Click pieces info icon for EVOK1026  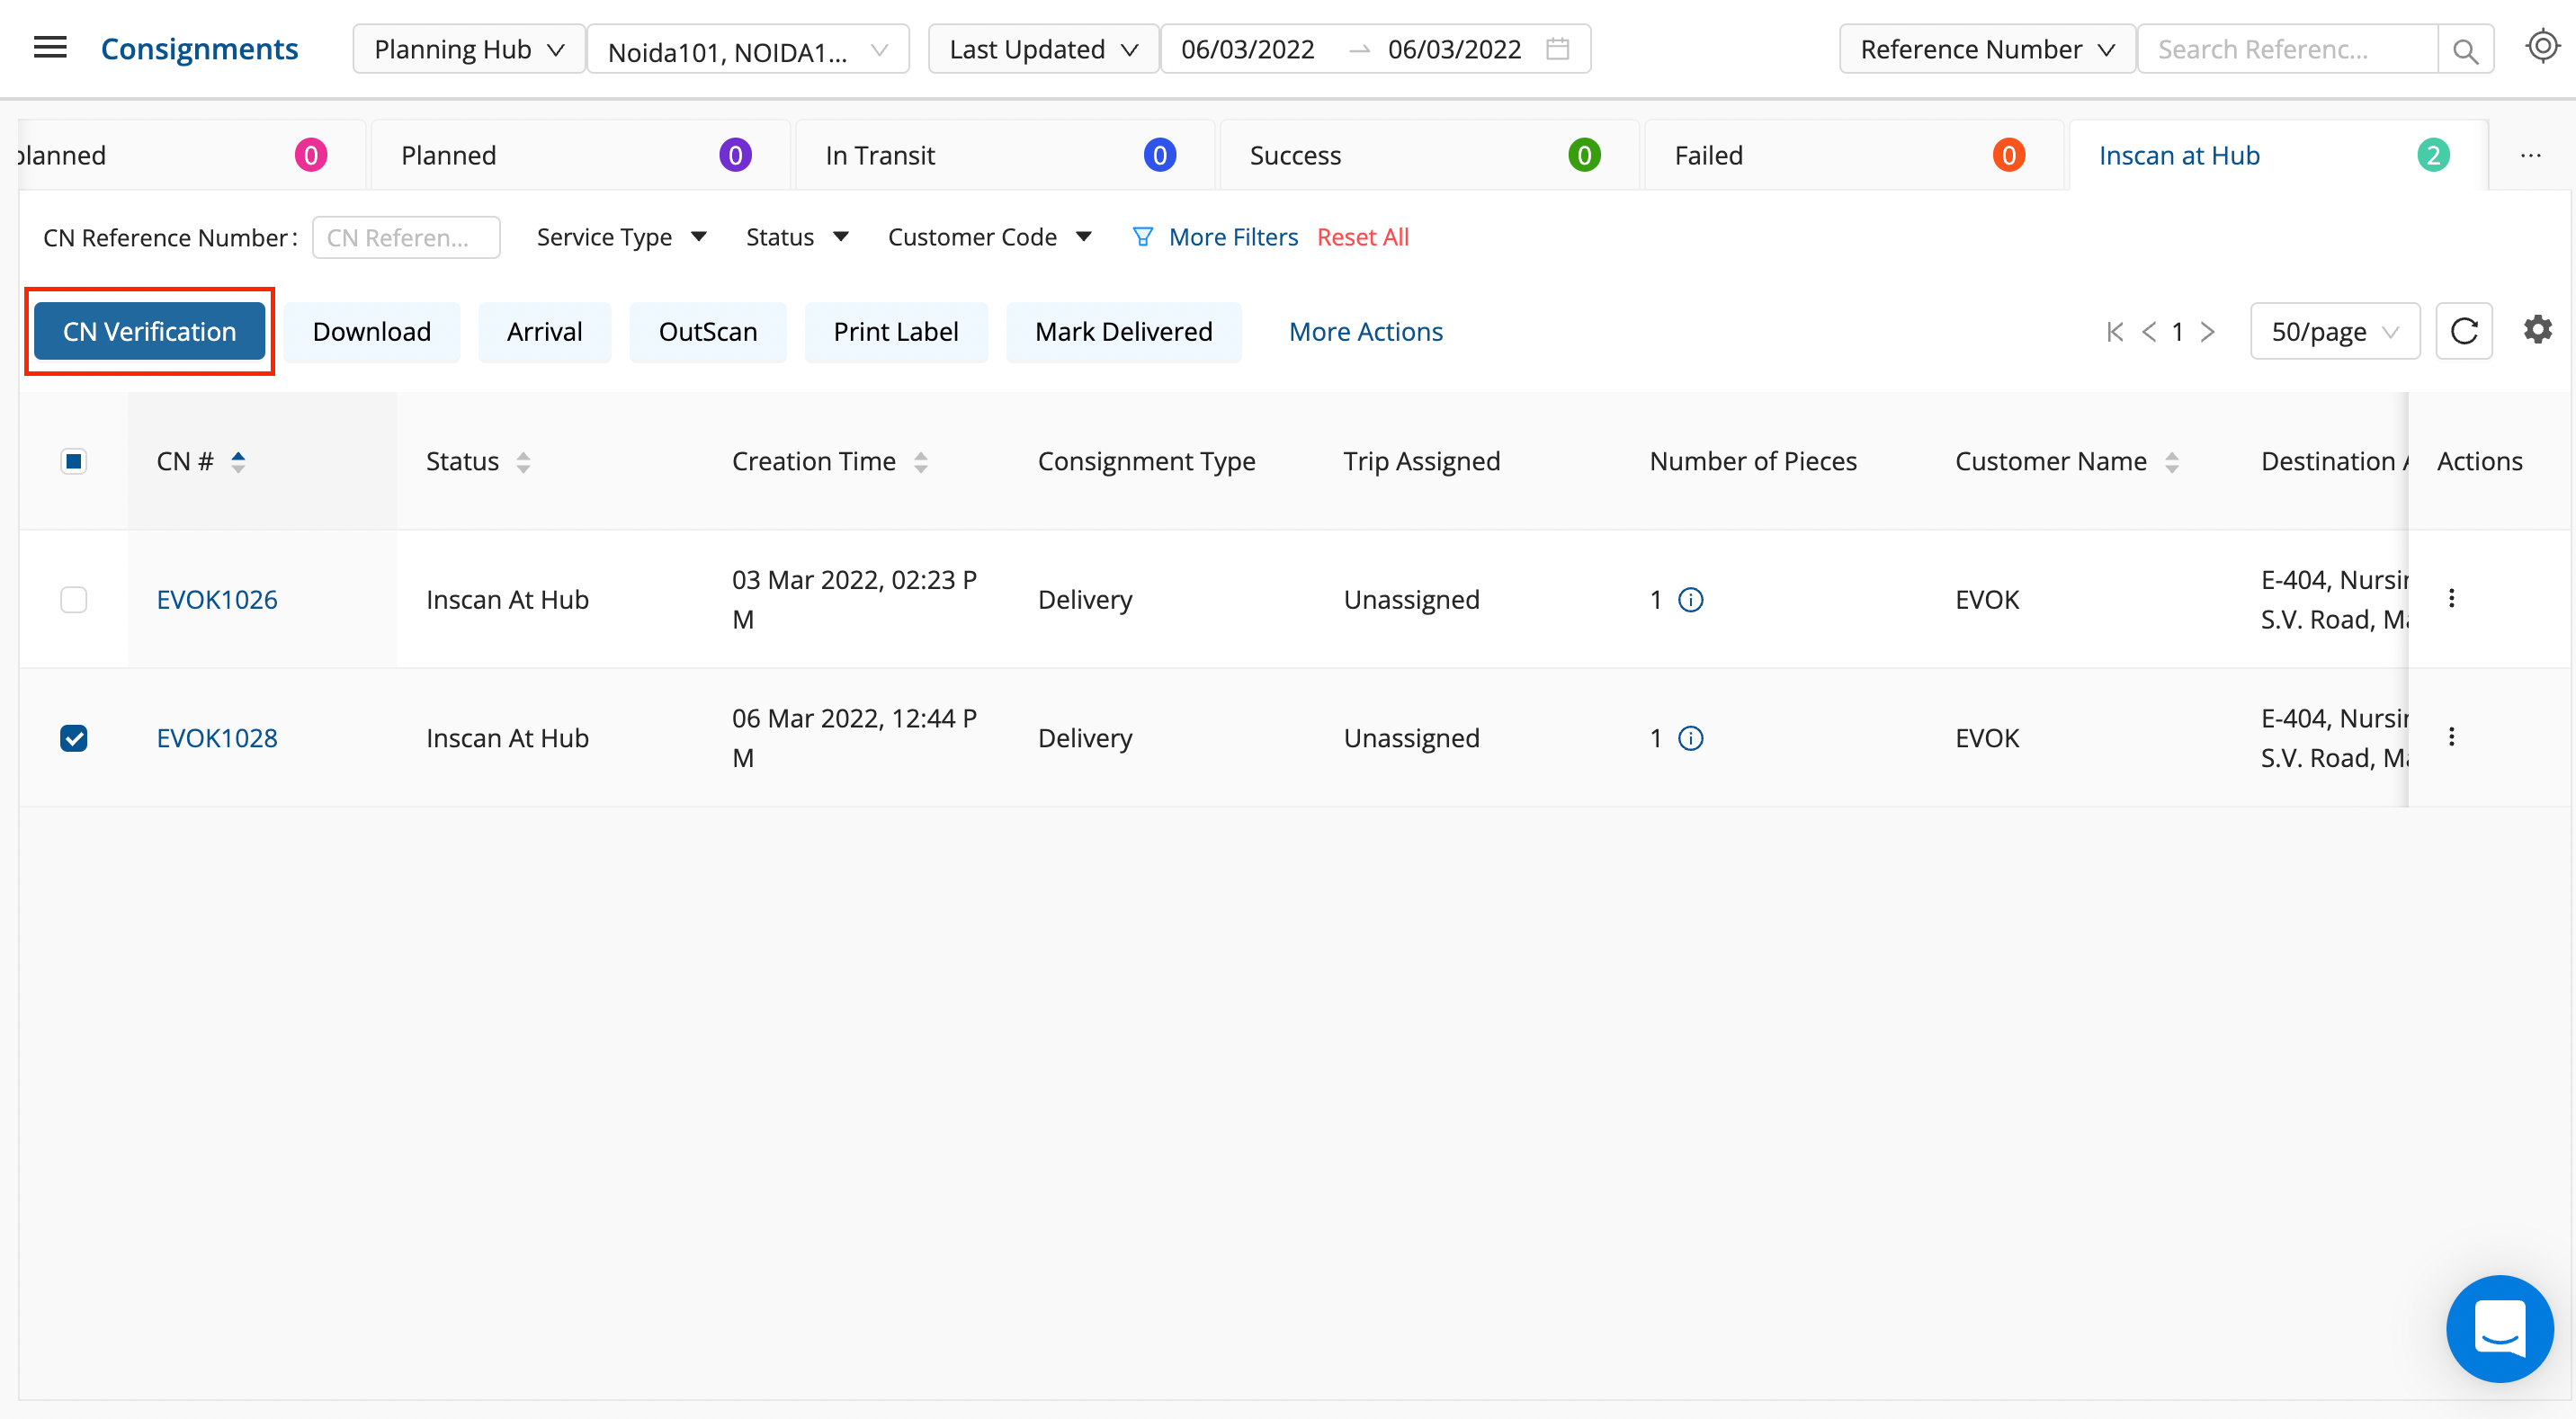pyautogui.click(x=1690, y=600)
